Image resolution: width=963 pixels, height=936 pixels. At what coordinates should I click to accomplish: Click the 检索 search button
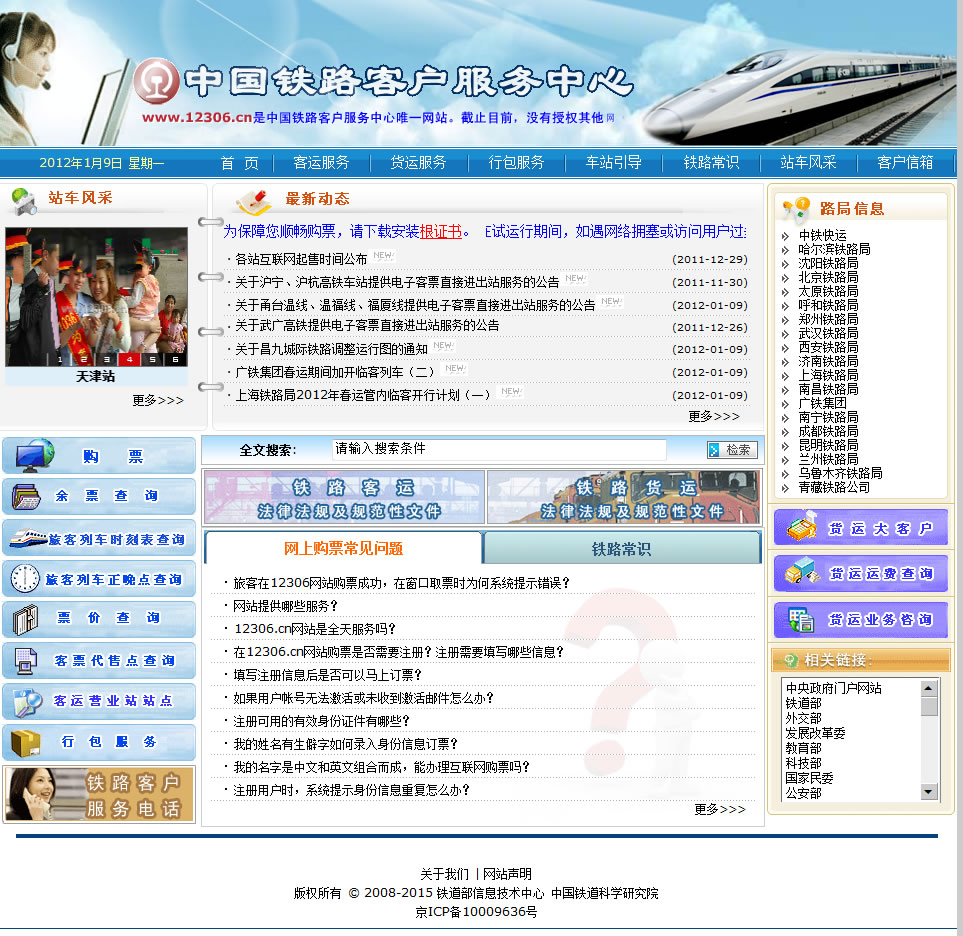[732, 450]
